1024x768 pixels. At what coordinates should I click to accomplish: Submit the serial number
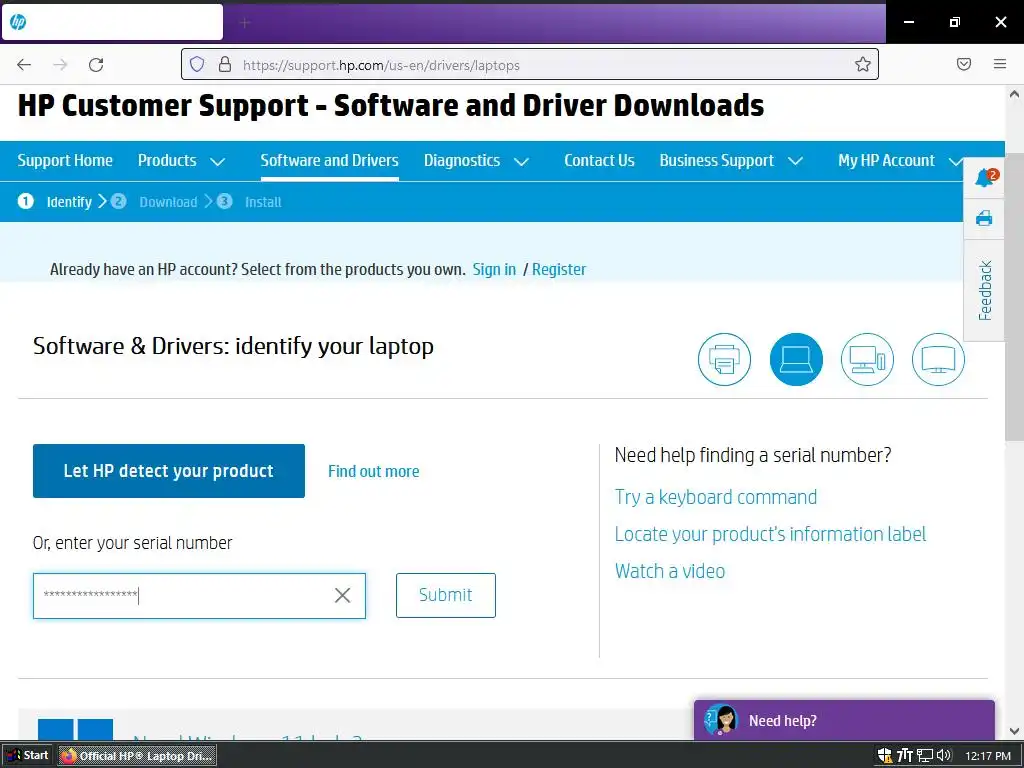[x=445, y=595]
